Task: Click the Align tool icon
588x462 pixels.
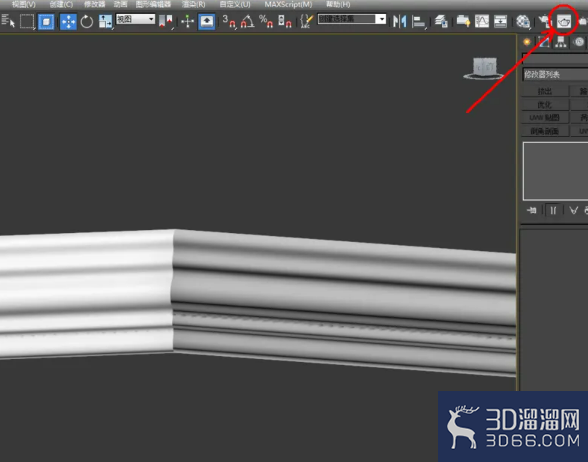Action: (418, 21)
